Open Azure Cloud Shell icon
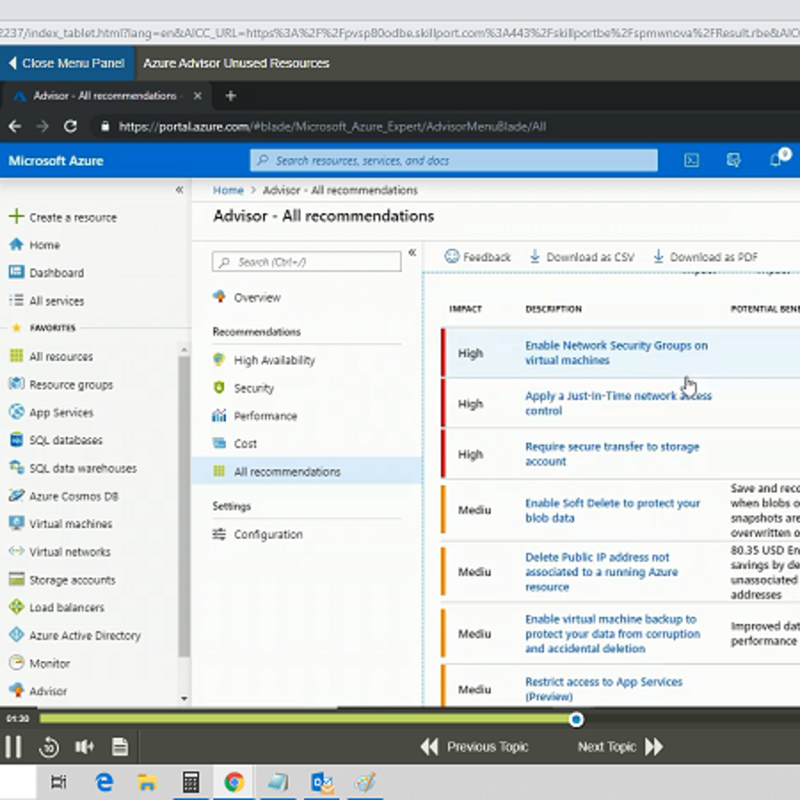The width and height of the screenshot is (800, 800). click(x=691, y=161)
